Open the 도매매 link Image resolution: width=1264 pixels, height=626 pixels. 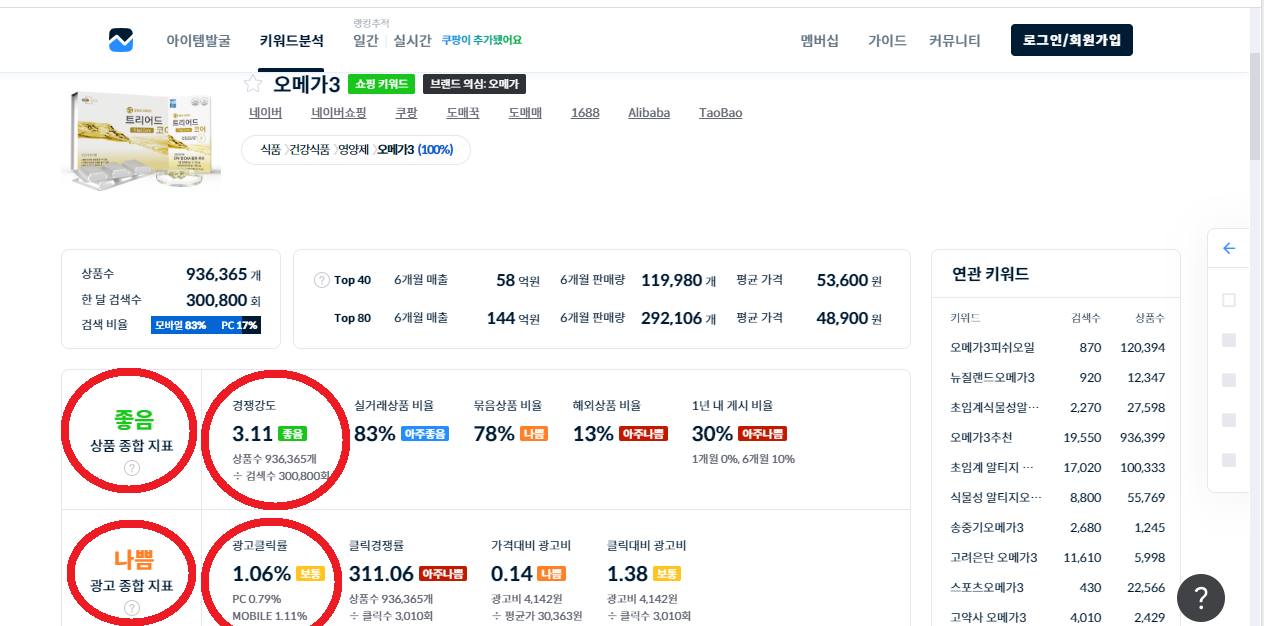pyautogui.click(x=525, y=113)
